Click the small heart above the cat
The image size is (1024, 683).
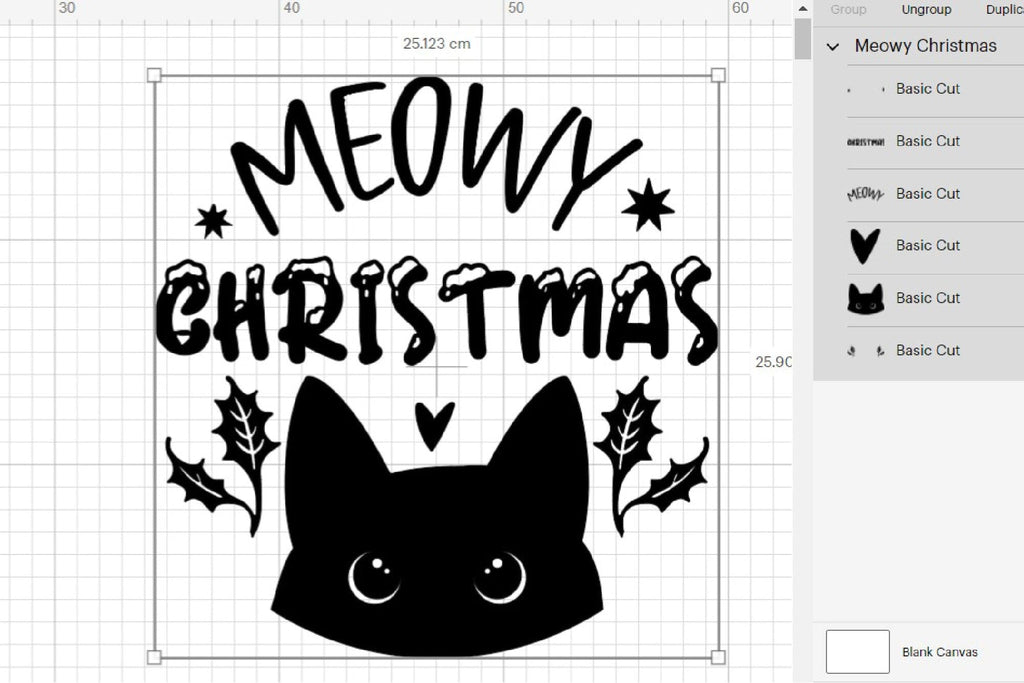point(435,424)
